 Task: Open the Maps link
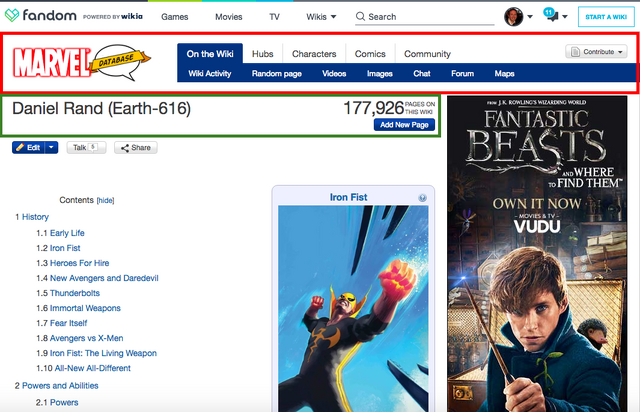[504, 73]
